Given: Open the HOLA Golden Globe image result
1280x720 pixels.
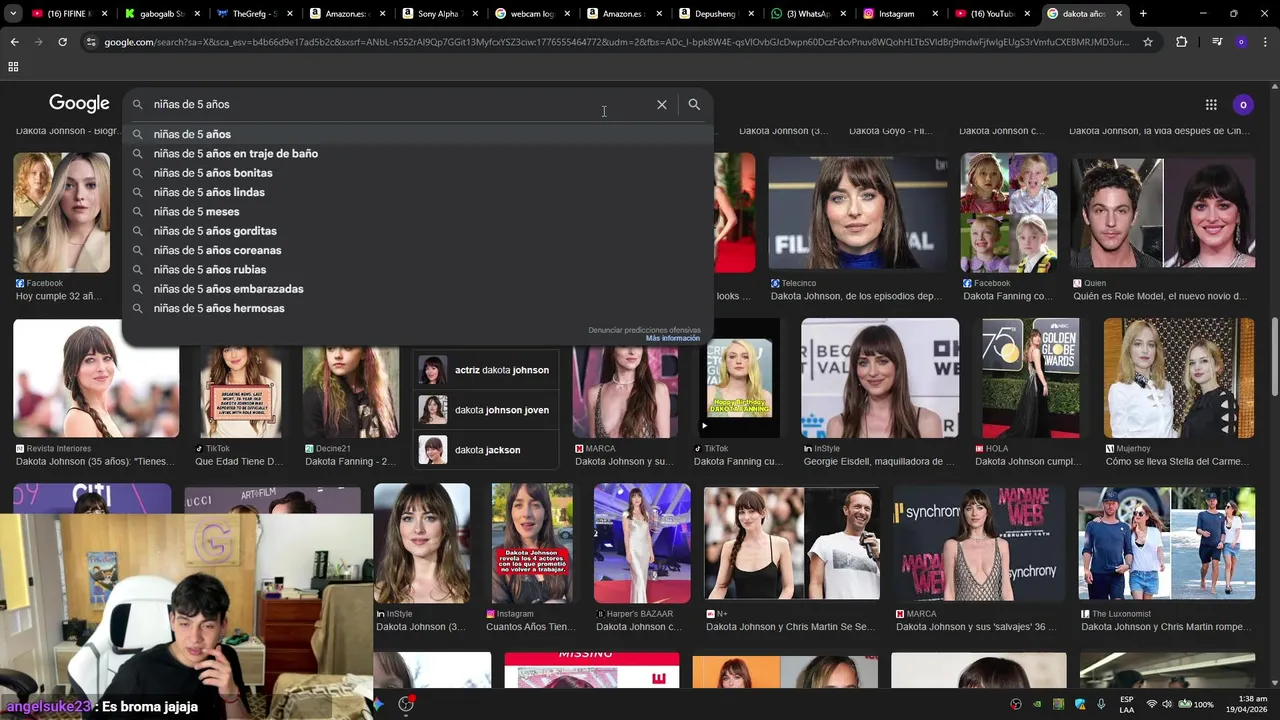Looking at the screenshot, I should 1030,378.
